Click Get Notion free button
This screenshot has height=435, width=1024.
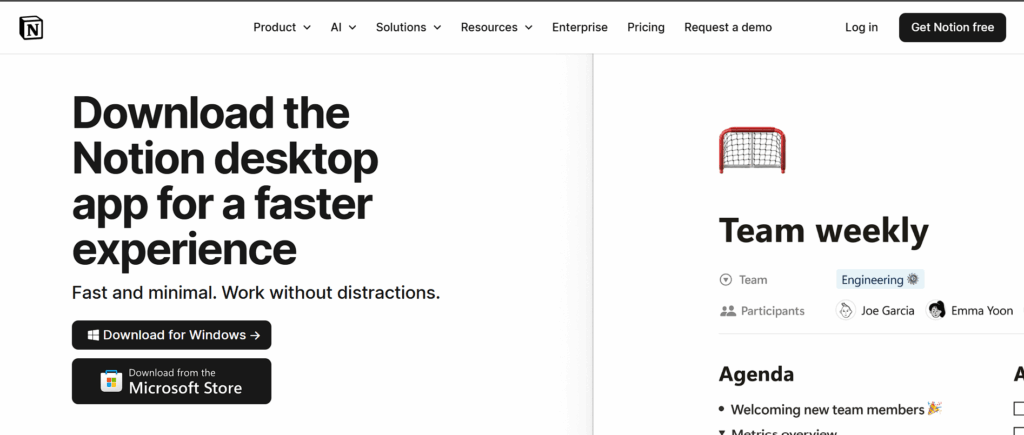coord(952,27)
